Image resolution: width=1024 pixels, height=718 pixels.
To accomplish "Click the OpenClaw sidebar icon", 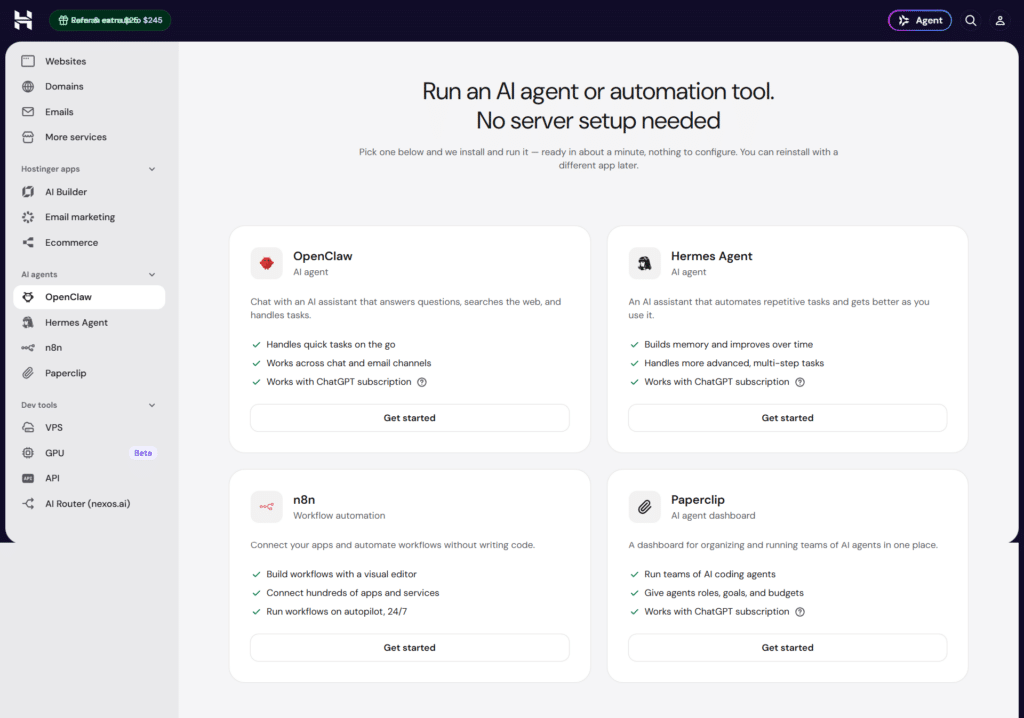I will (x=28, y=297).
